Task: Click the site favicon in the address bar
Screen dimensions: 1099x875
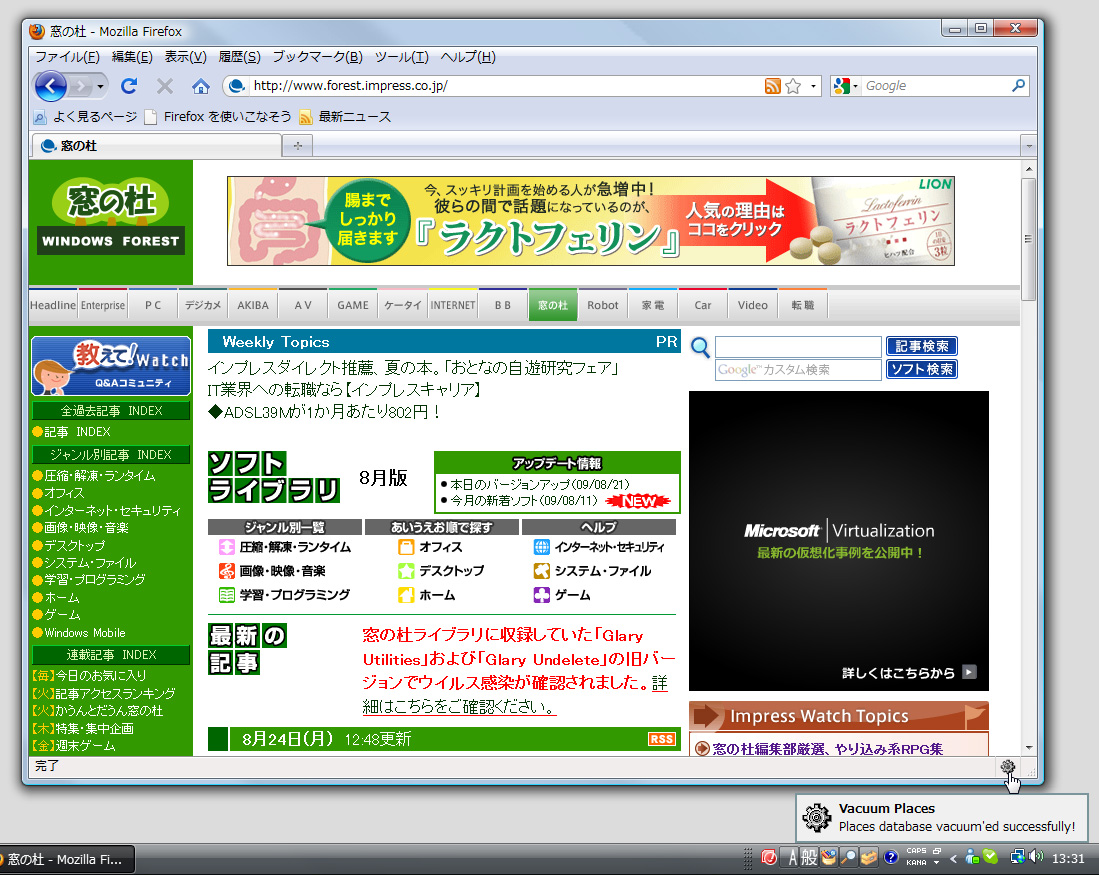Action: click(x=237, y=86)
